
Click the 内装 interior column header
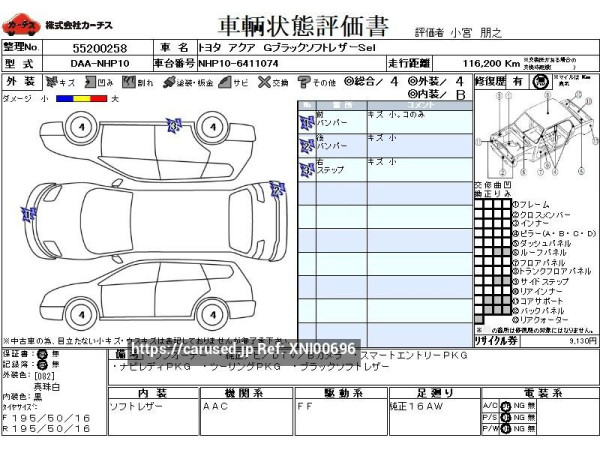pyautogui.click(x=150, y=392)
